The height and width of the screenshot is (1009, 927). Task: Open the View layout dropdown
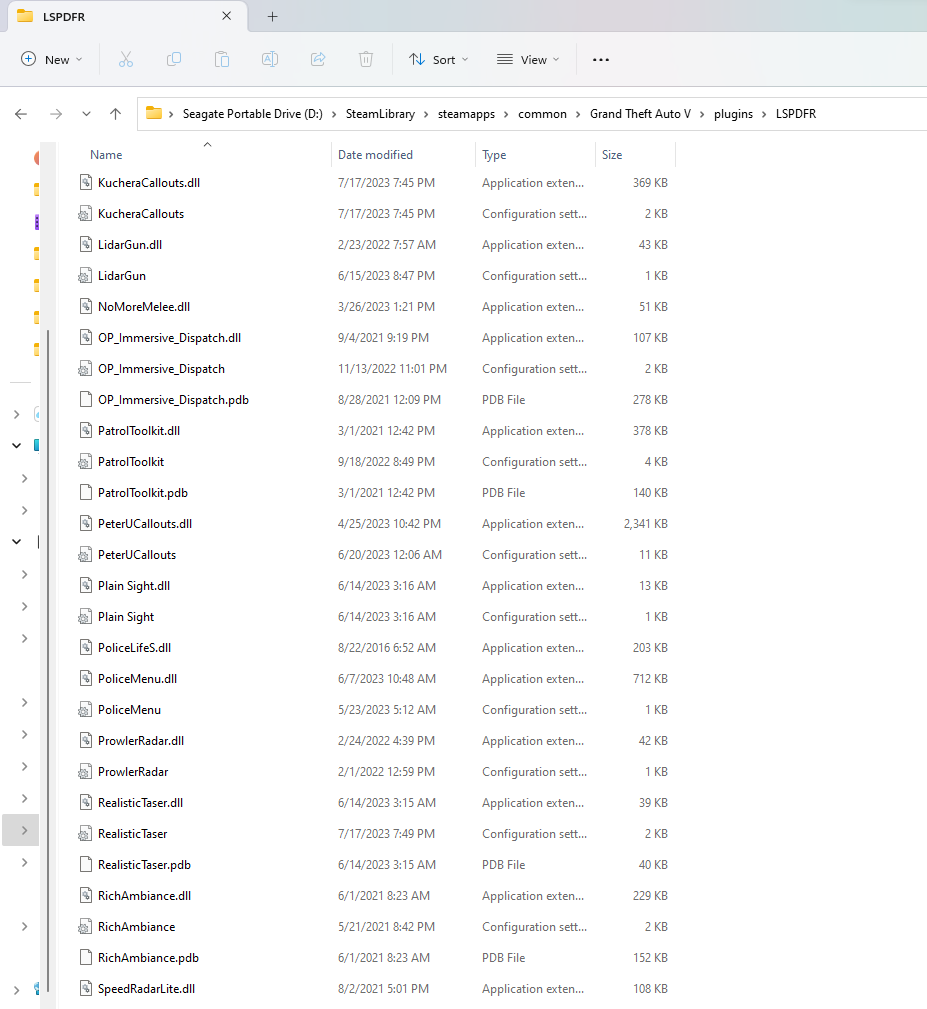pos(528,60)
